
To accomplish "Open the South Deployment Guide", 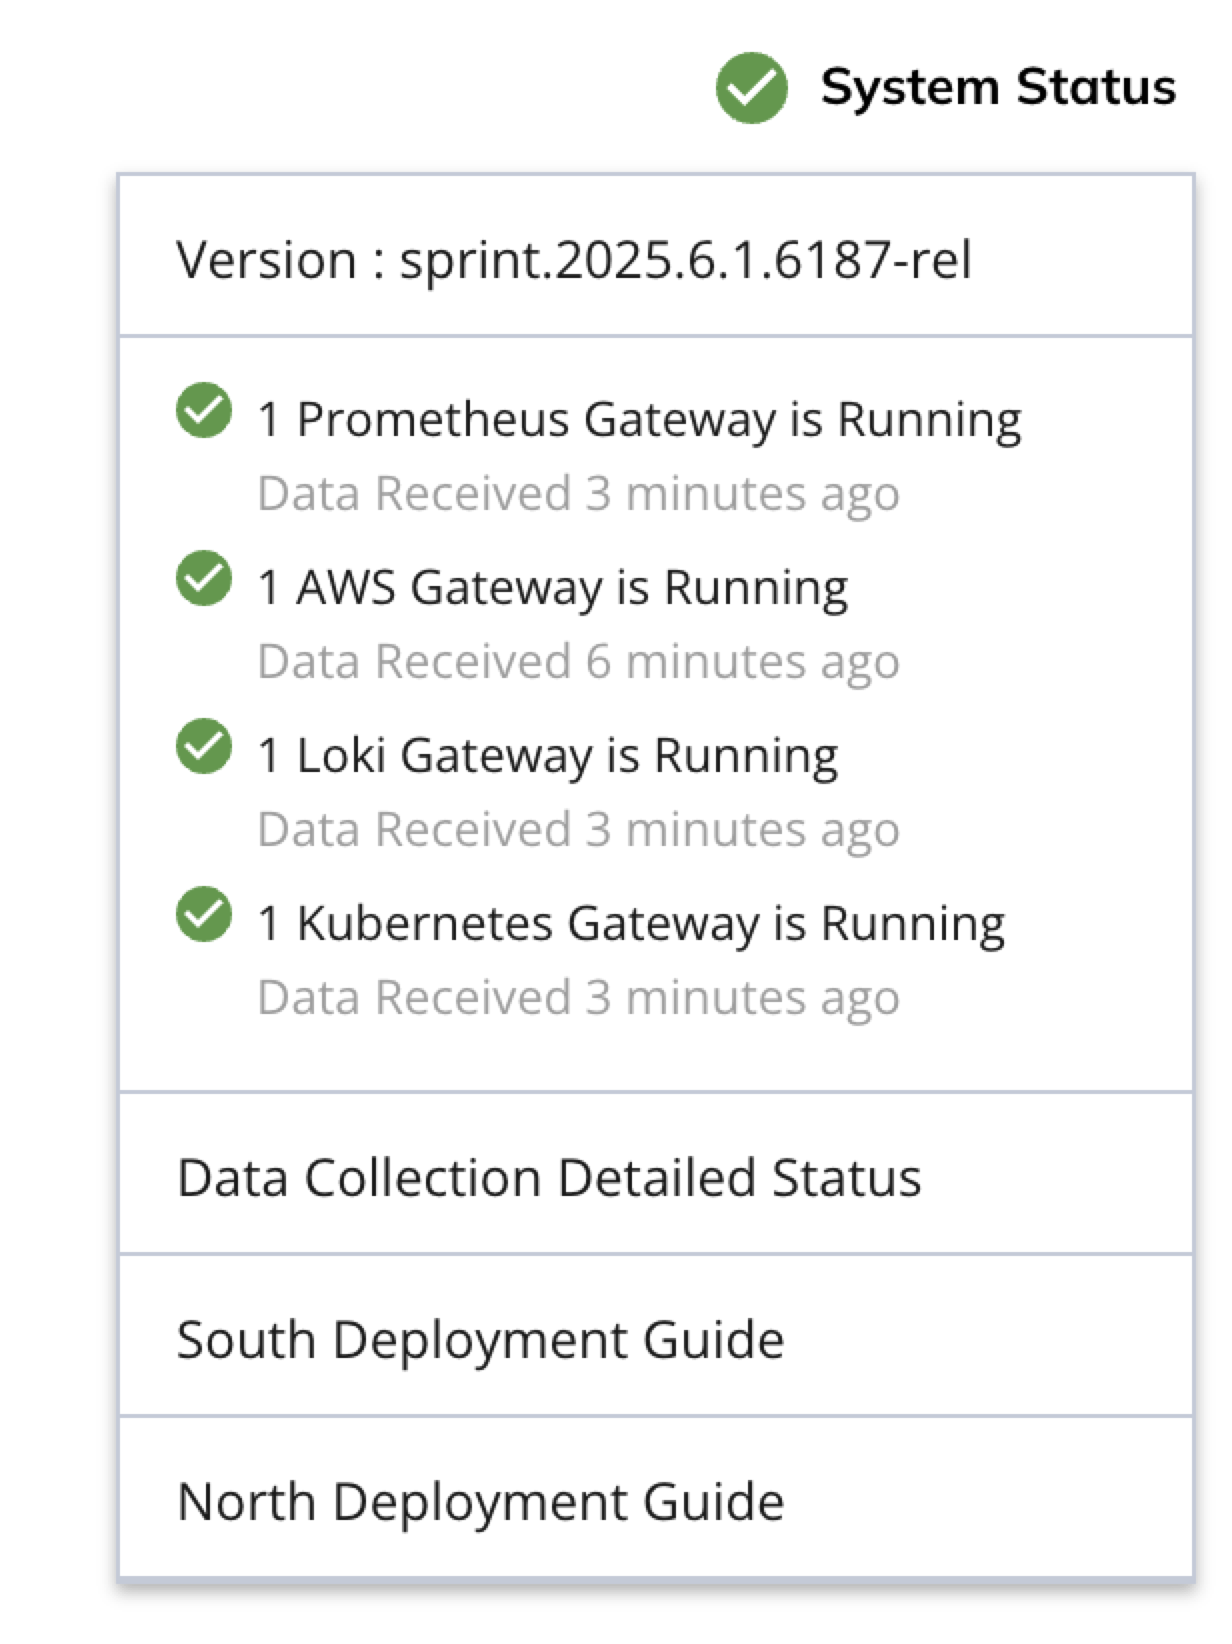I will click(x=656, y=1338).
